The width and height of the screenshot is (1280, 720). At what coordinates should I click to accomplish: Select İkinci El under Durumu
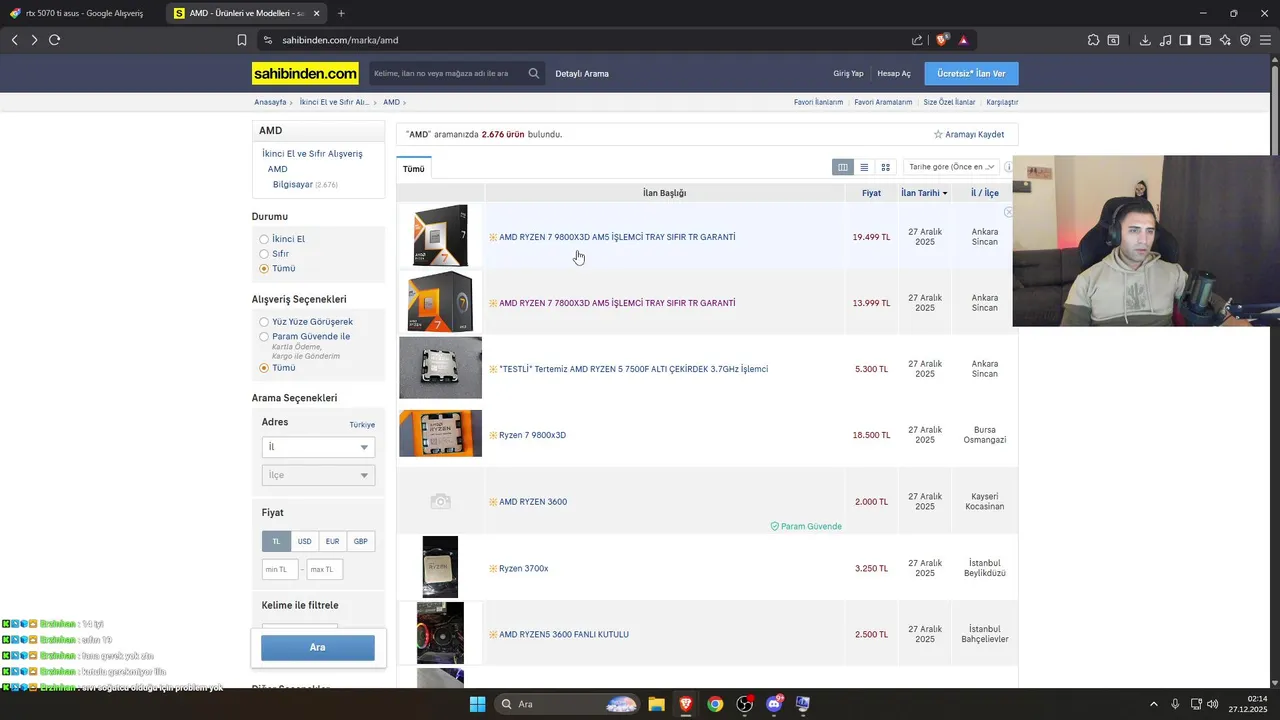[264, 239]
